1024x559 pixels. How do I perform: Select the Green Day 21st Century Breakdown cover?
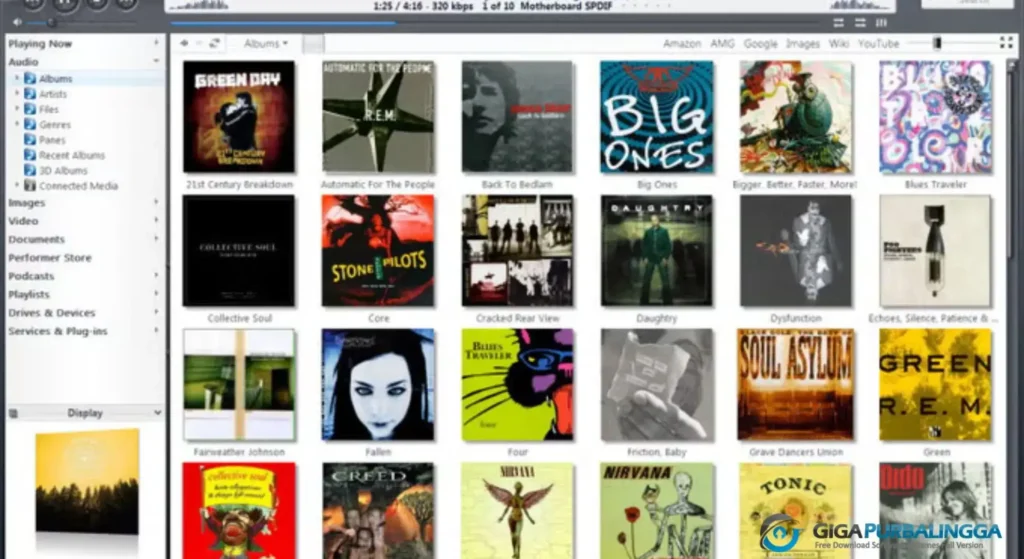[239, 117]
